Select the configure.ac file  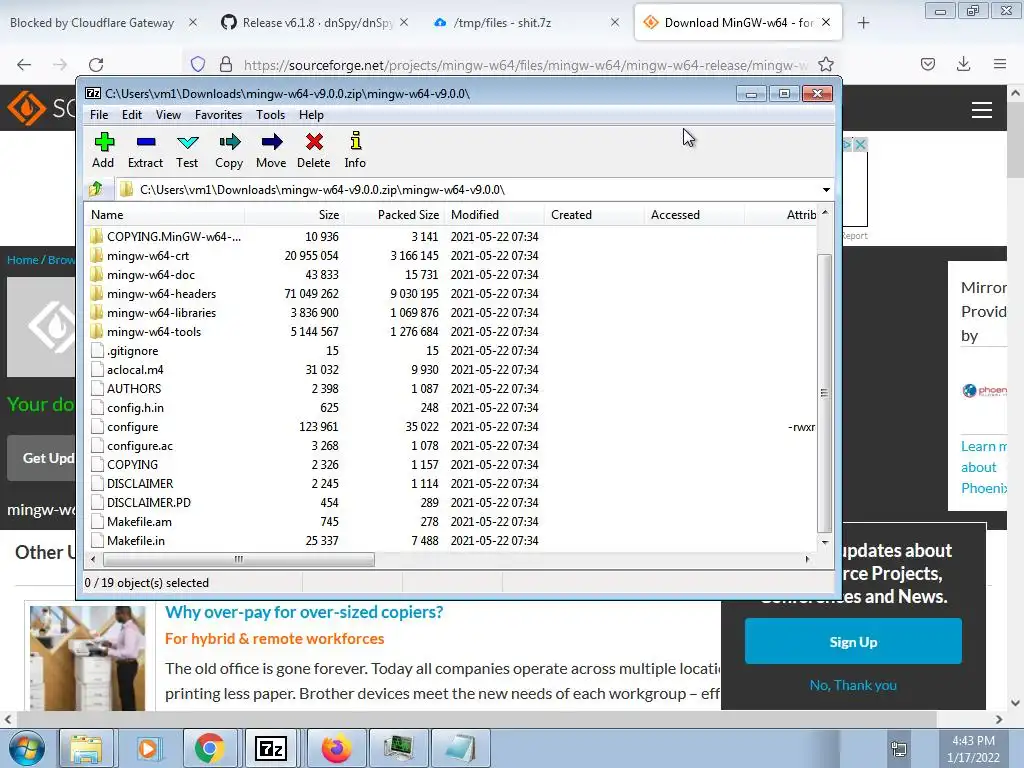point(140,446)
